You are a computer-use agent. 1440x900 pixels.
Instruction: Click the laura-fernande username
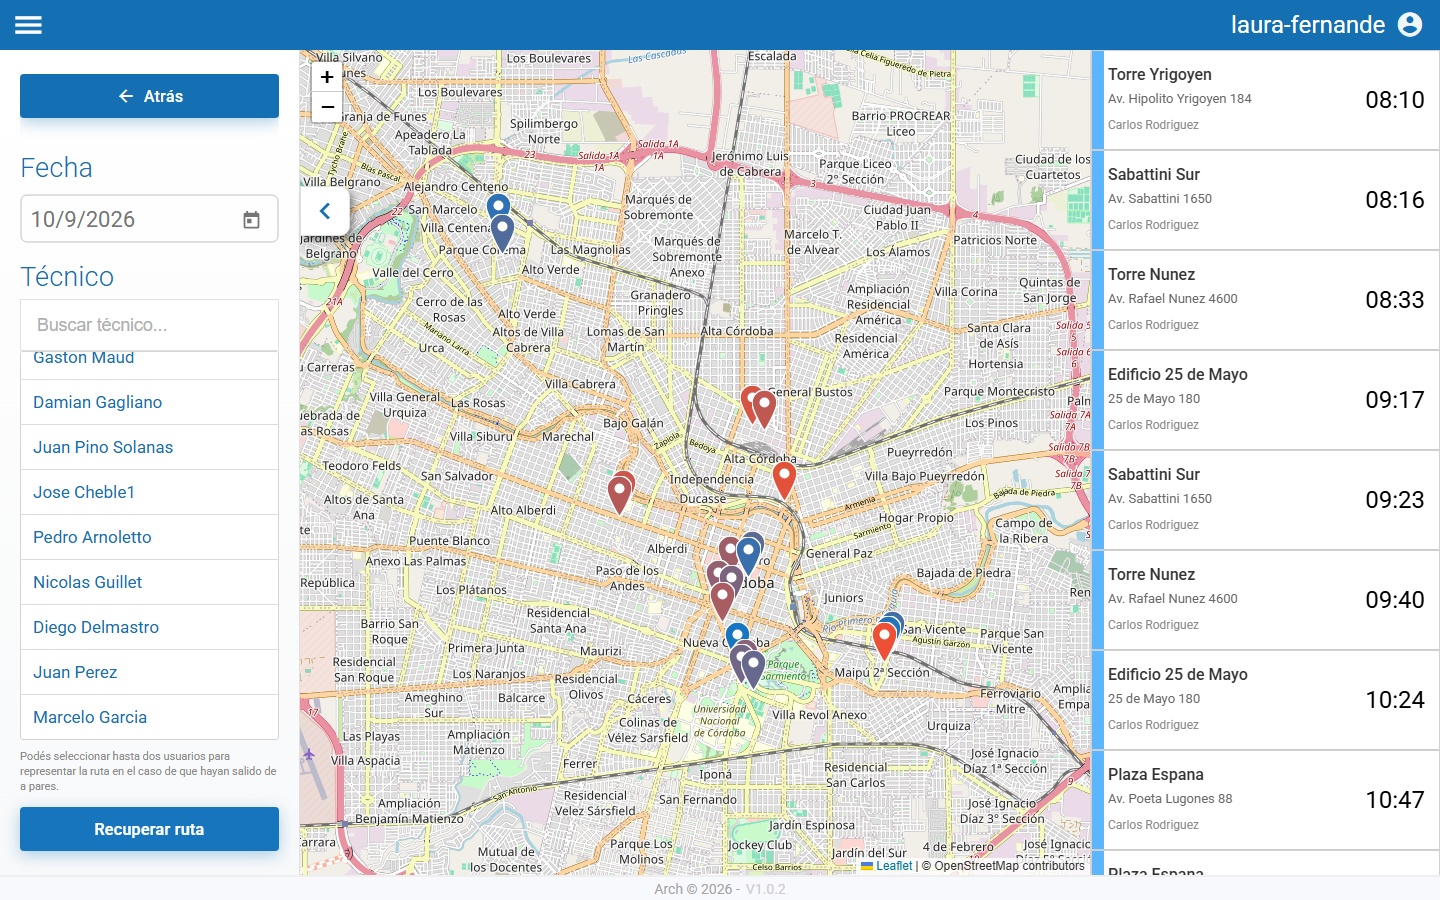1308,25
